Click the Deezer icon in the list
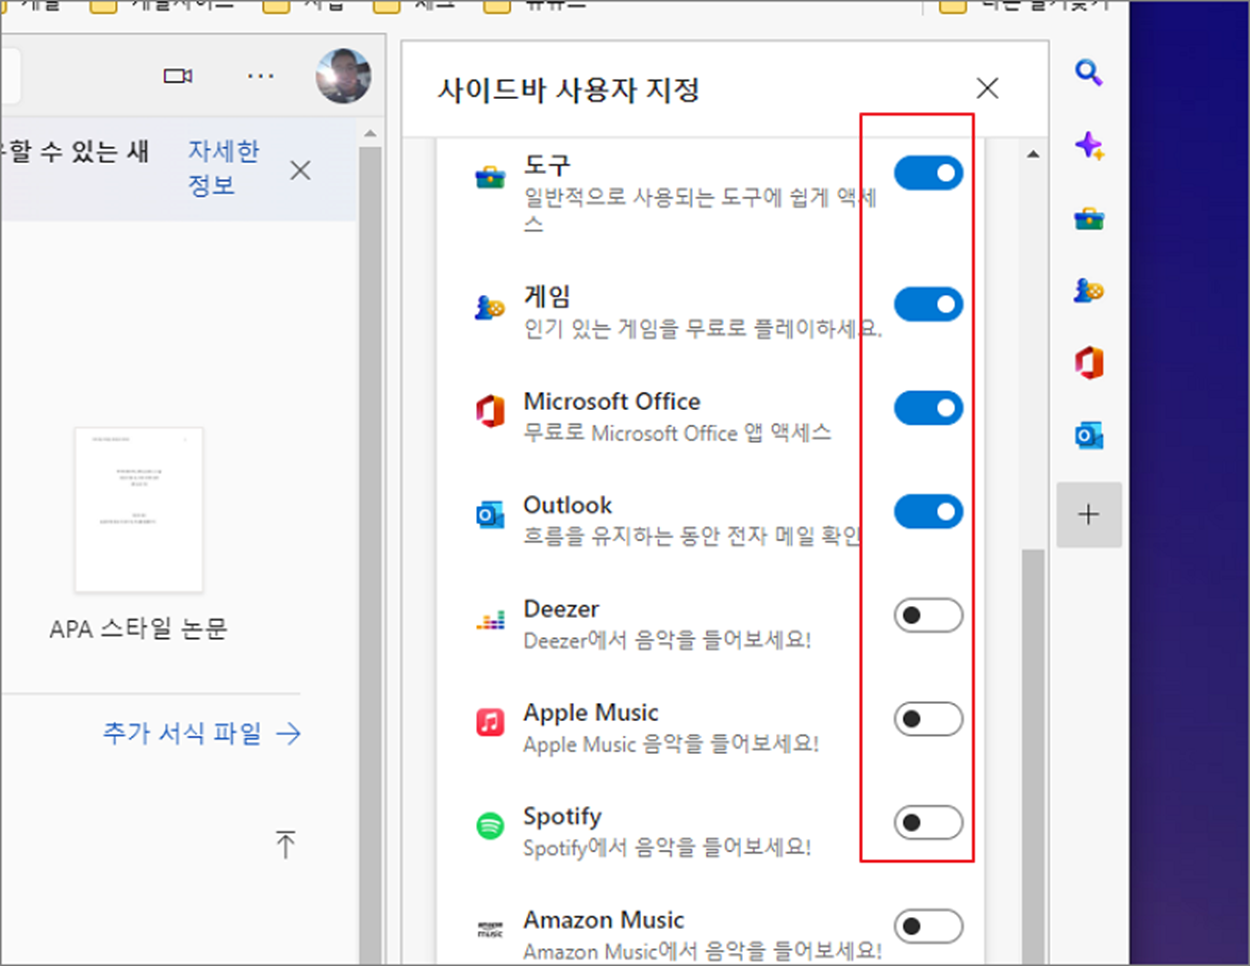This screenshot has width=1250, height=966. tap(490, 620)
